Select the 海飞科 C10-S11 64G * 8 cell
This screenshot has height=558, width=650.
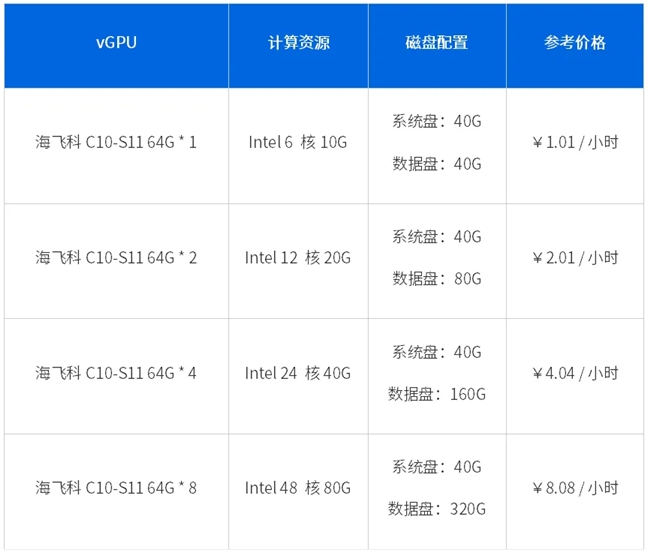[116, 488]
